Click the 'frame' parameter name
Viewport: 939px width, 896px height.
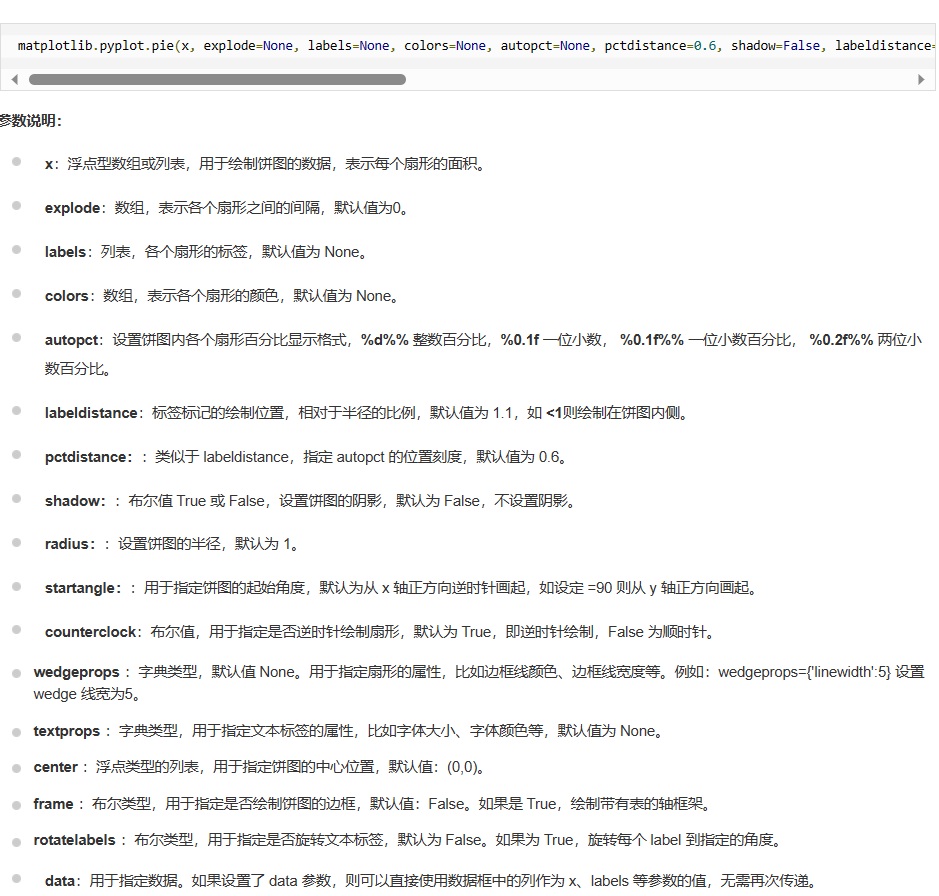coord(53,804)
